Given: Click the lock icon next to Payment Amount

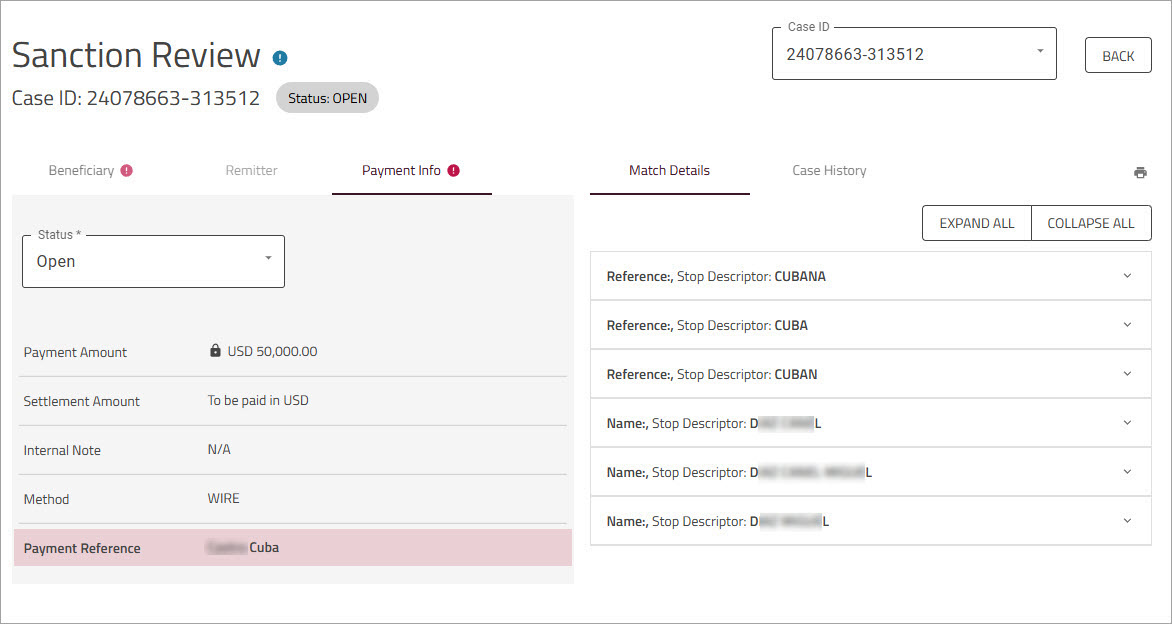Looking at the screenshot, I should tap(215, 351).
